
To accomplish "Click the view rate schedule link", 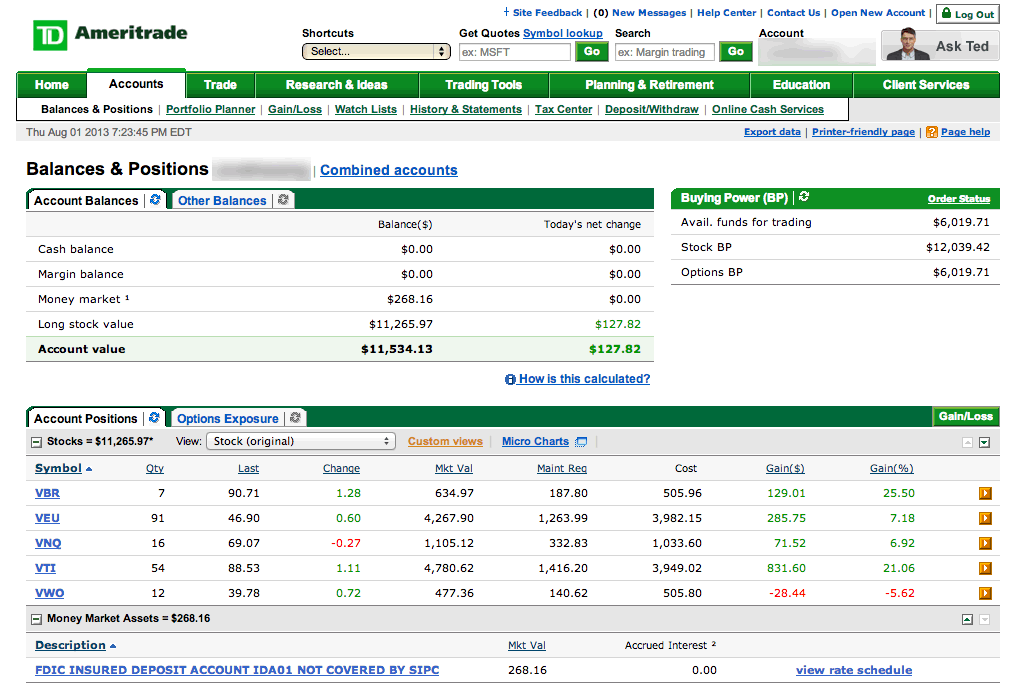I will coord(854,670).
